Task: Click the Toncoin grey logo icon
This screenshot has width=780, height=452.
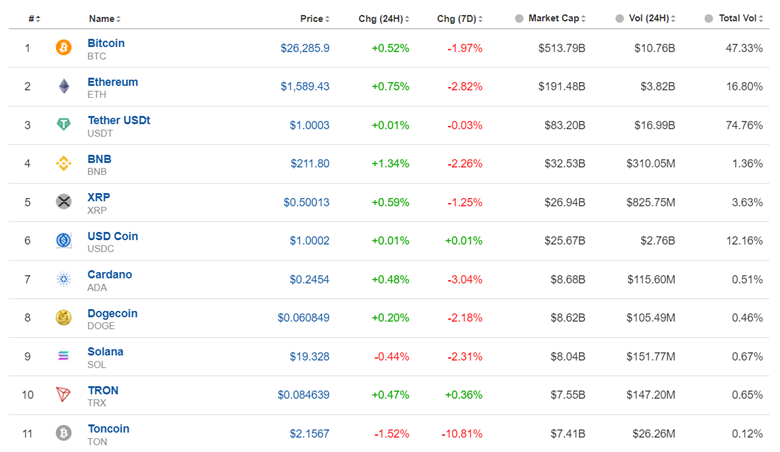Action: 64,433
